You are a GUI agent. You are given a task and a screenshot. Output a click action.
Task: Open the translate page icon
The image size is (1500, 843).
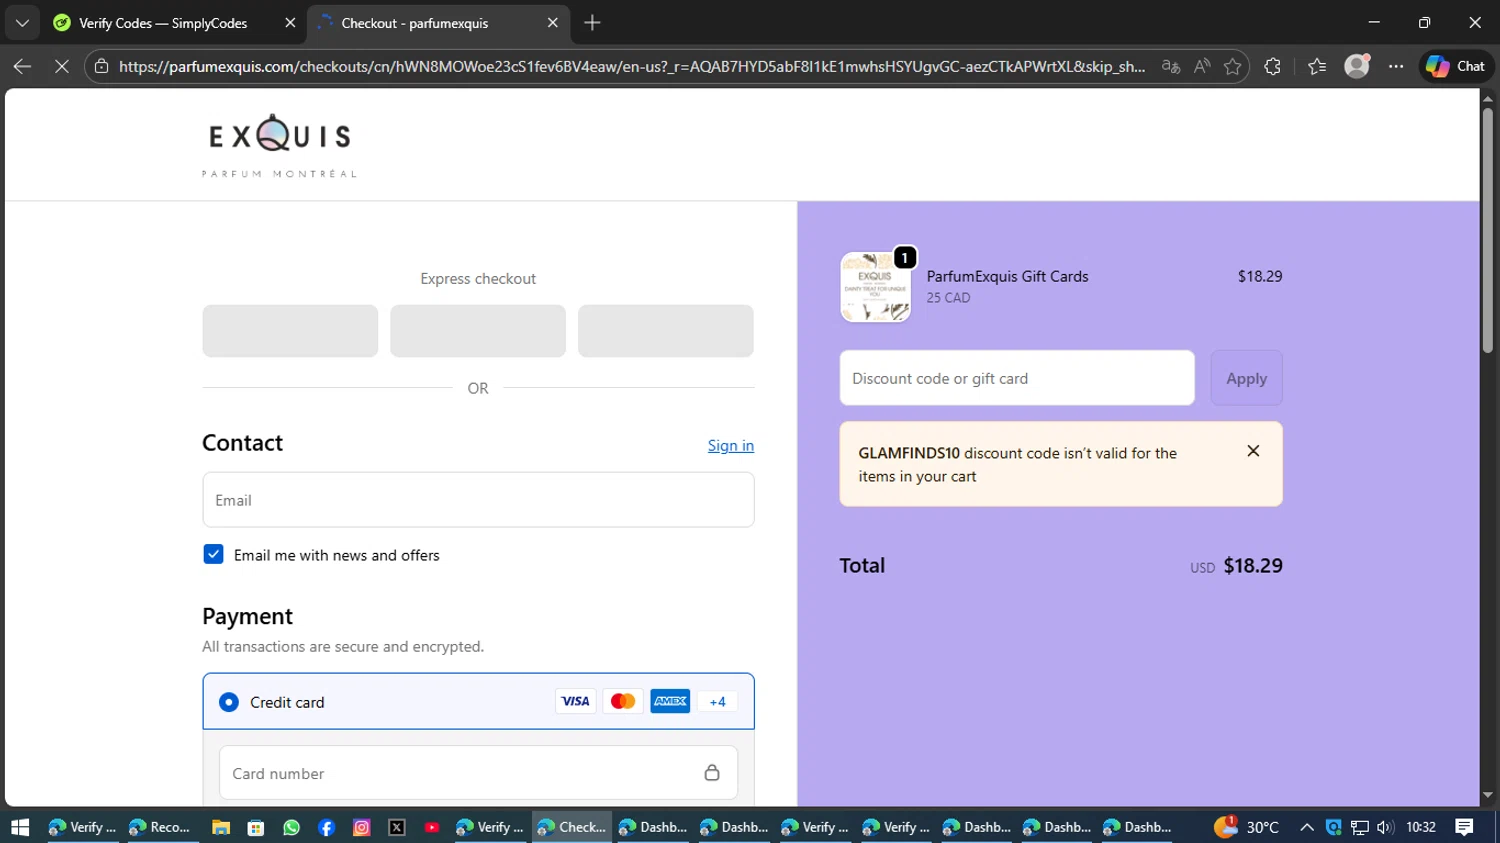(x=1170, y=66)
